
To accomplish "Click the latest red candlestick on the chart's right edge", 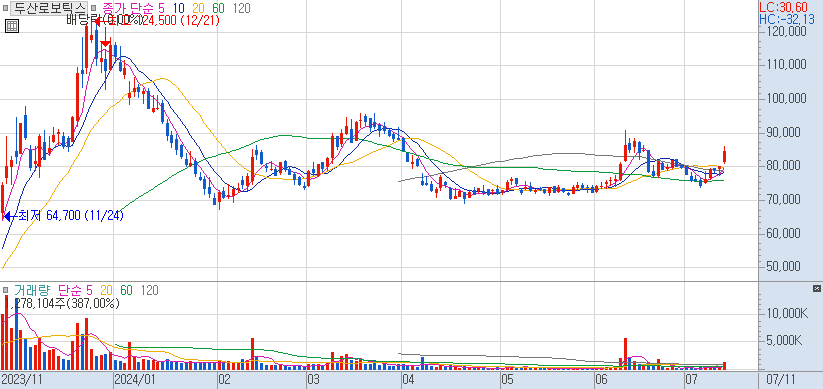I will point(724,156).
